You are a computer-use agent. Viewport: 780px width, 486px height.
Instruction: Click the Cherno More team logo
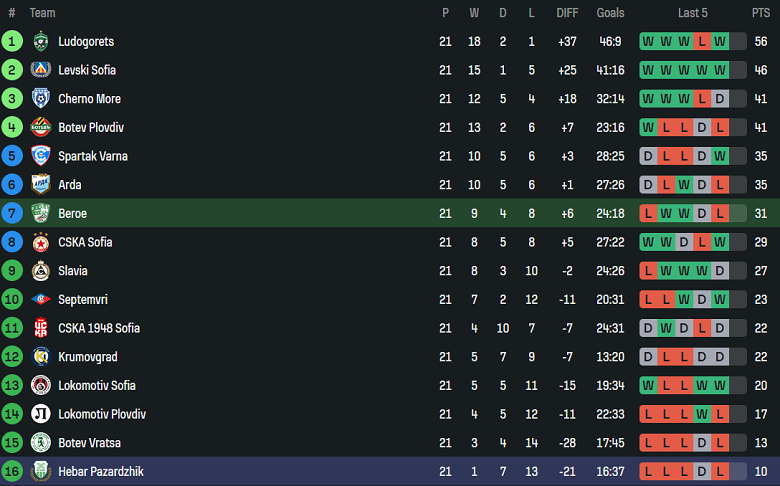tap(41, 99)
